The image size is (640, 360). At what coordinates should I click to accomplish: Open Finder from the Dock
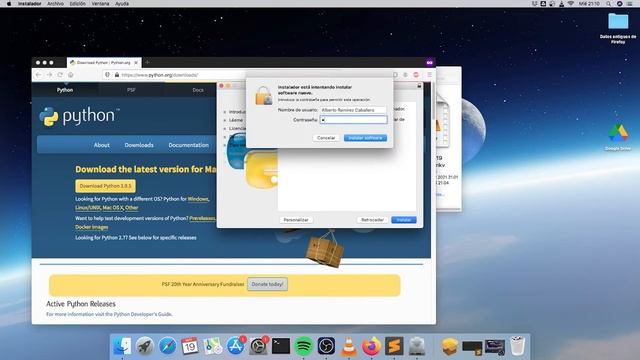pos(122,346)
